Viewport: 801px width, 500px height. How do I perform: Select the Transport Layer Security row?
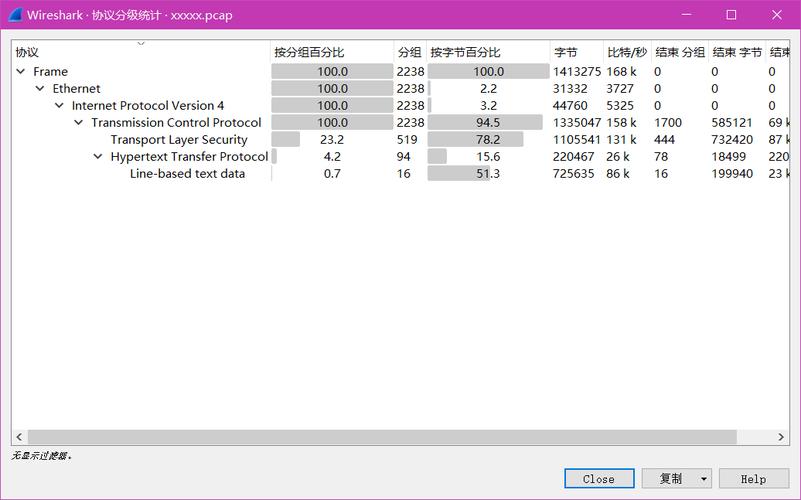[x=178, y=140]
